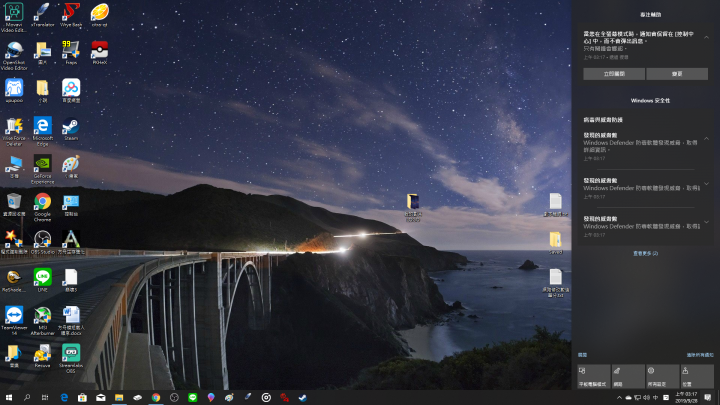720x405 pixels.
Task: Open the Recuva desktop shortcut
Action: coord(42,356)
